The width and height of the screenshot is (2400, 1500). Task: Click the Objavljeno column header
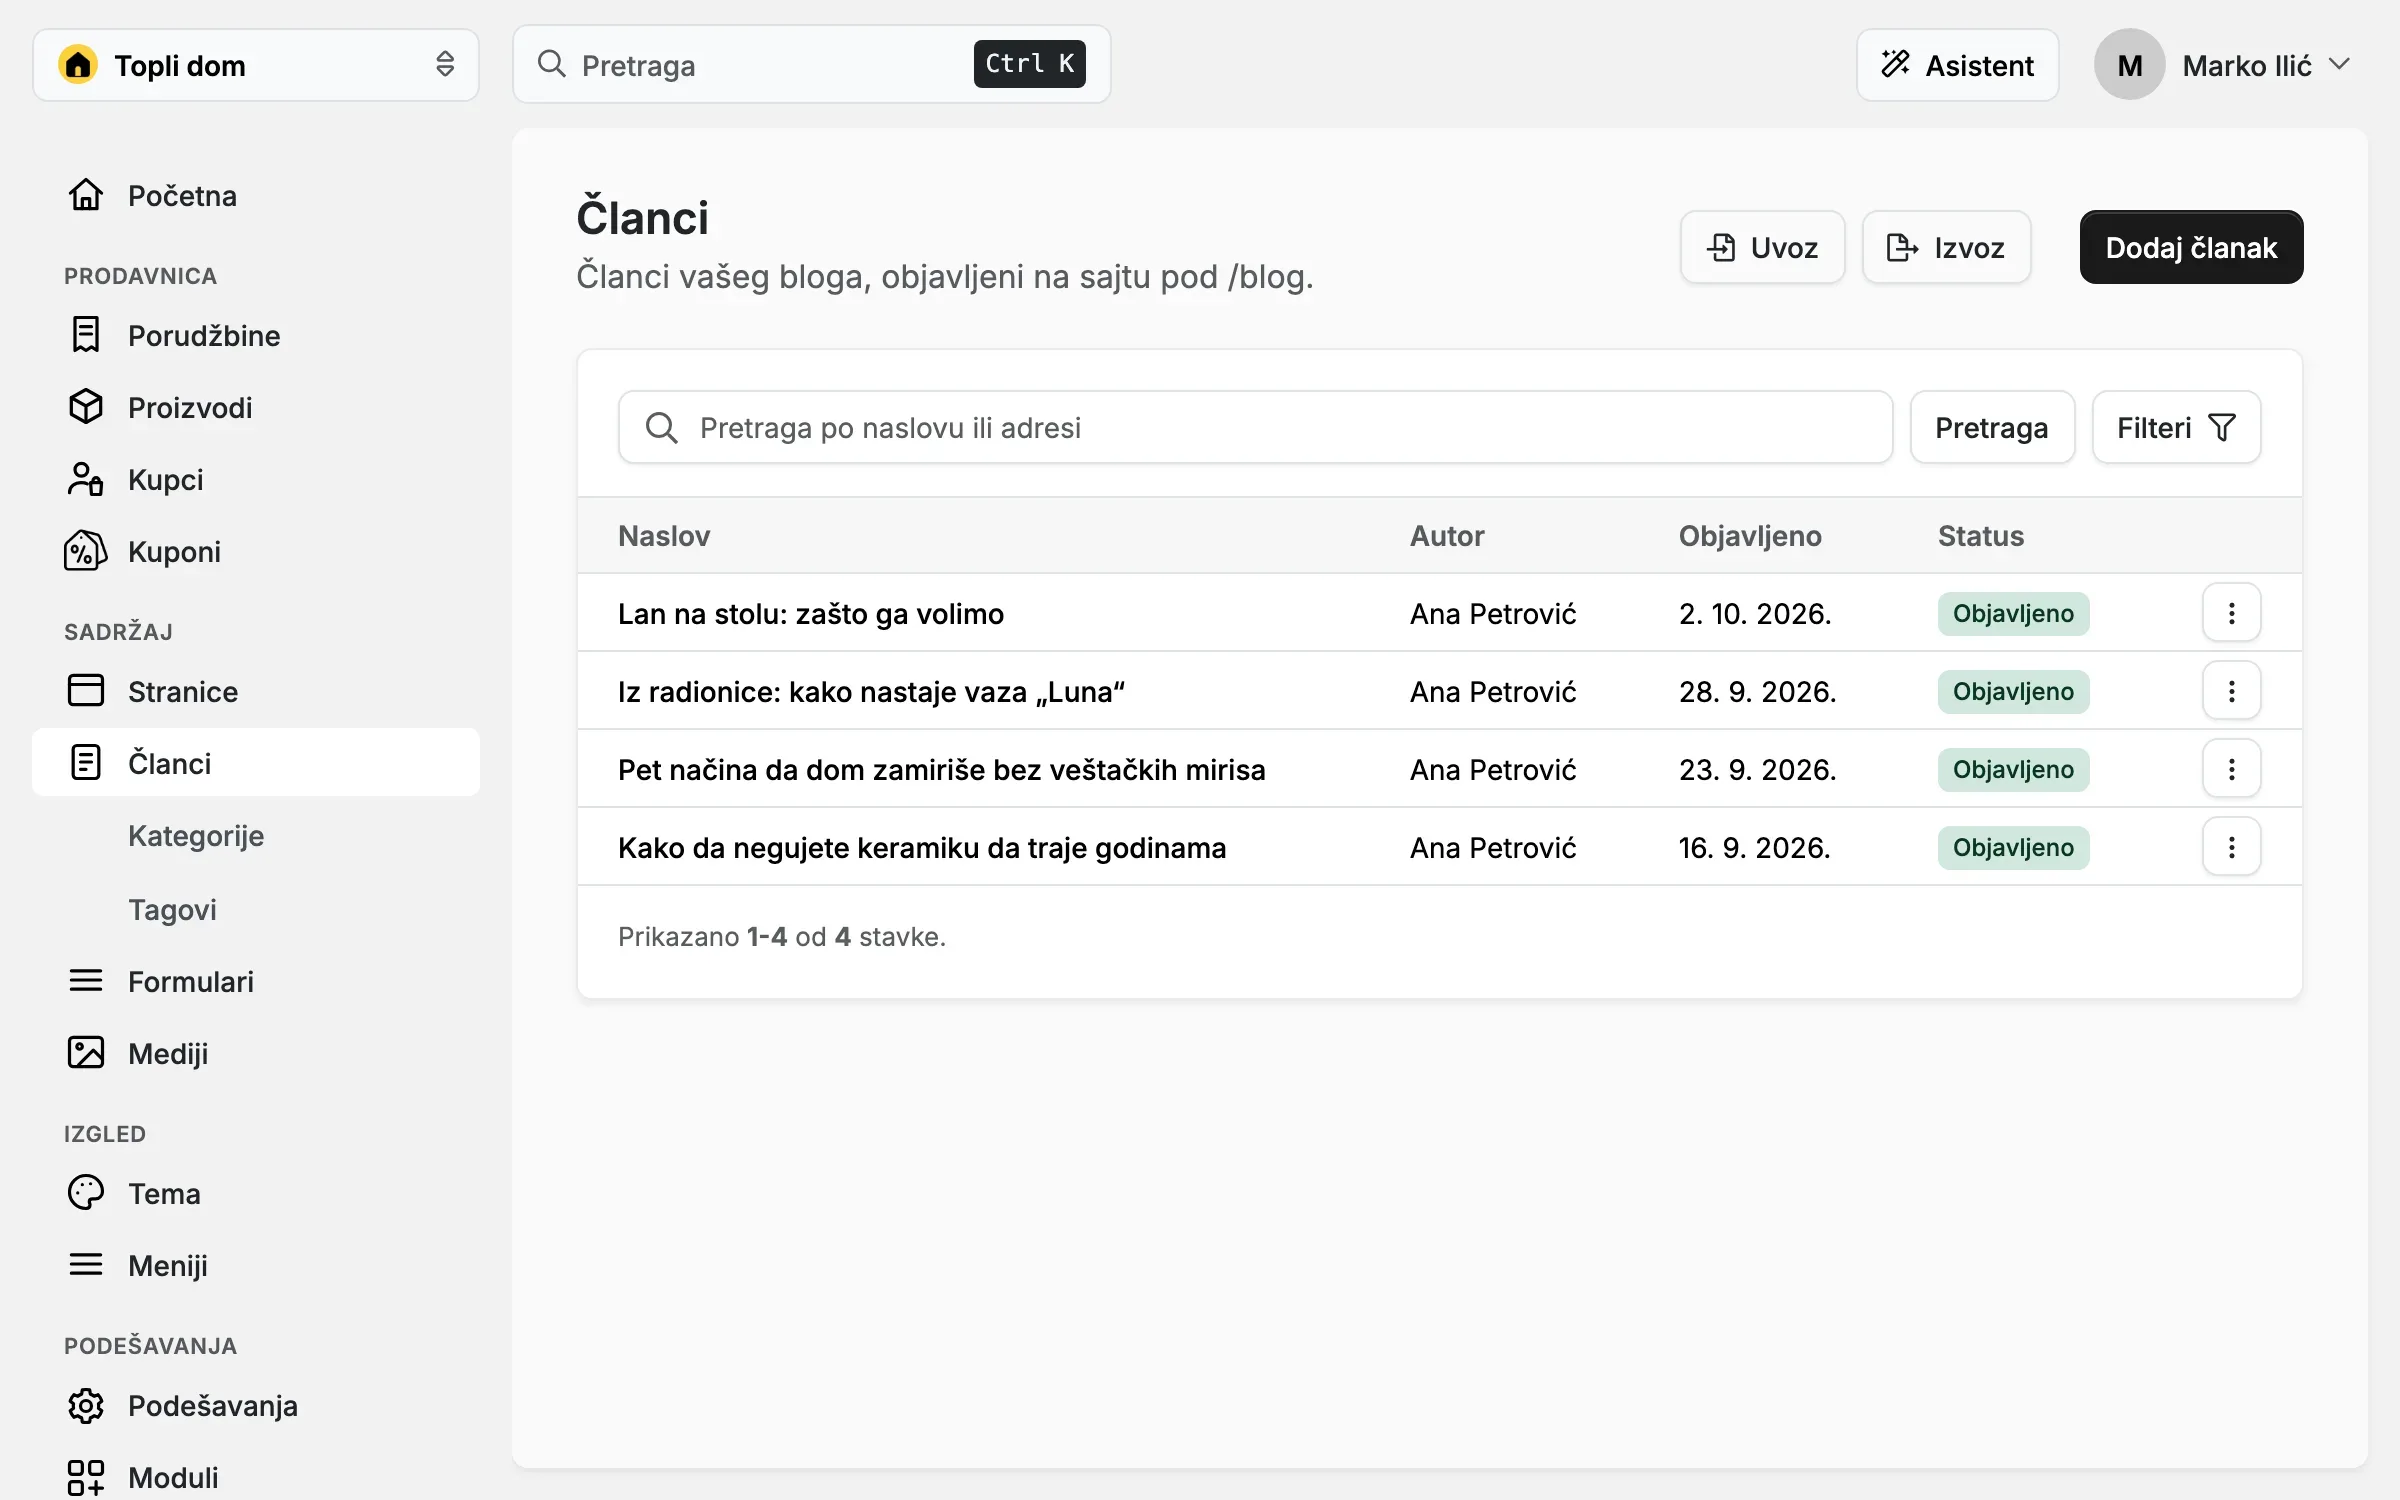tap(1750, 536)
